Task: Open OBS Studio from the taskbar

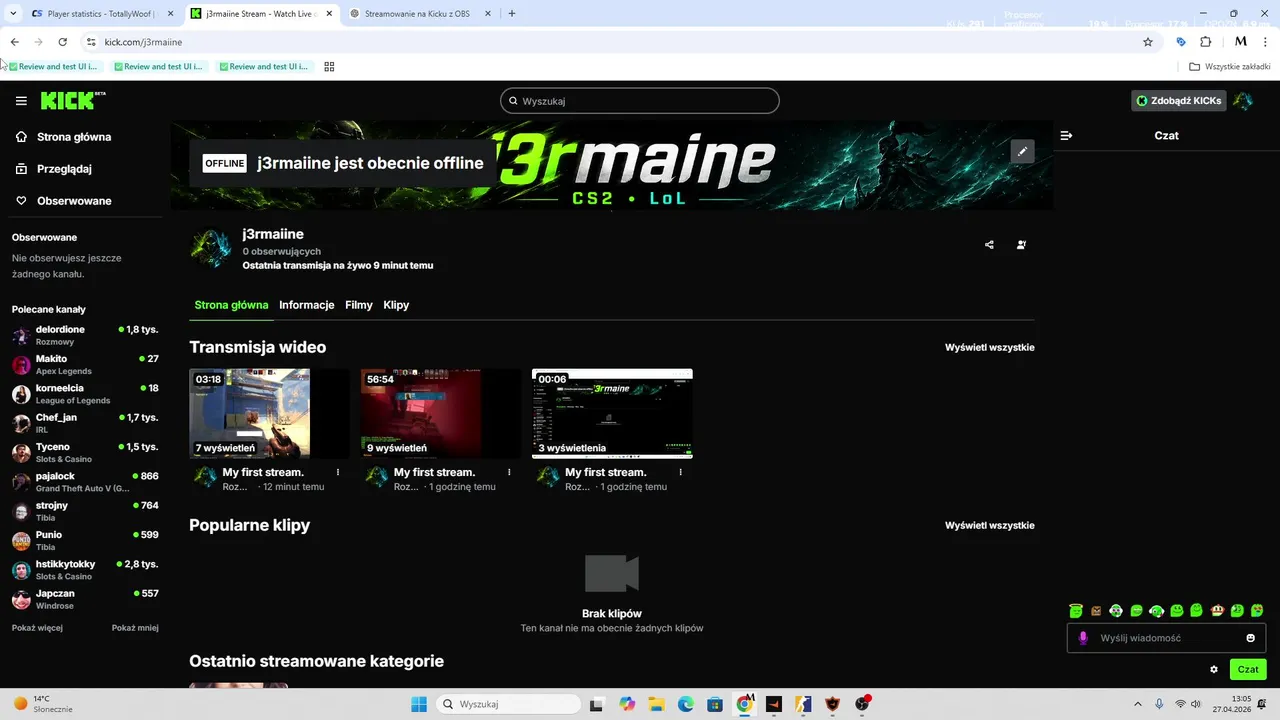Action: (x=862, y=704)
